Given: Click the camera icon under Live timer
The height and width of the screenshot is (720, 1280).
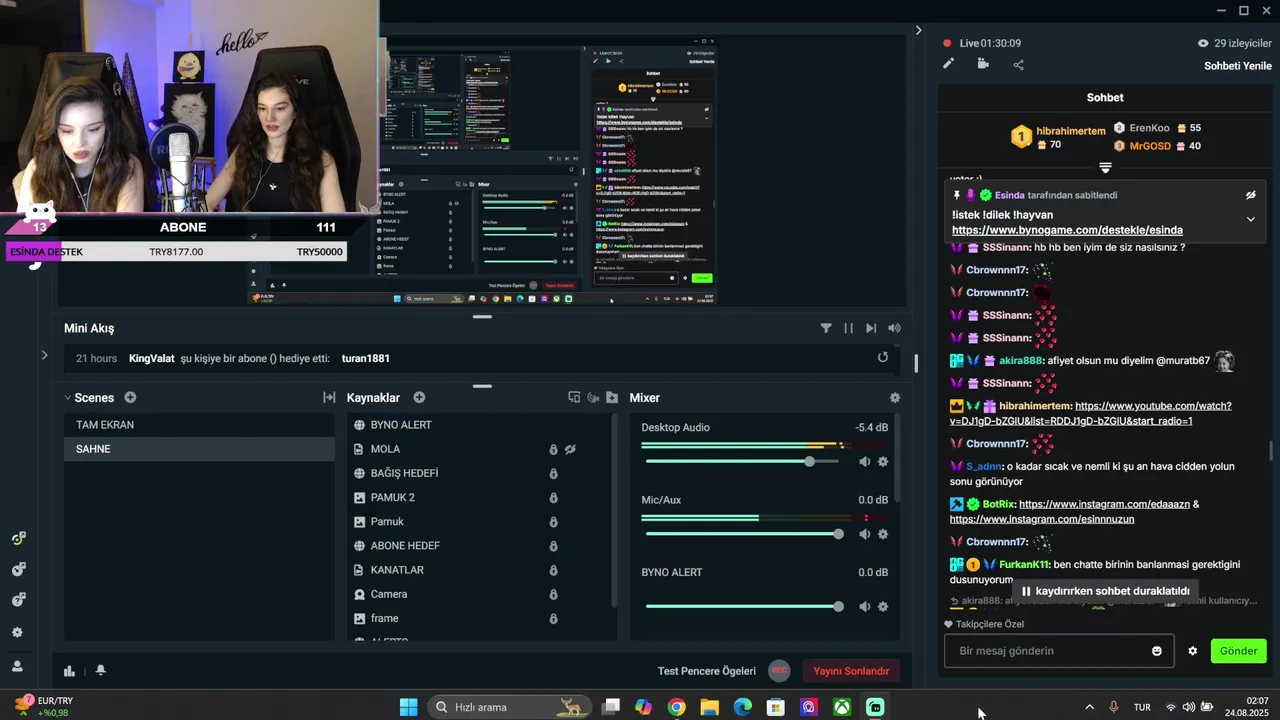Looking at the screenshot, I should coord(983,64).
